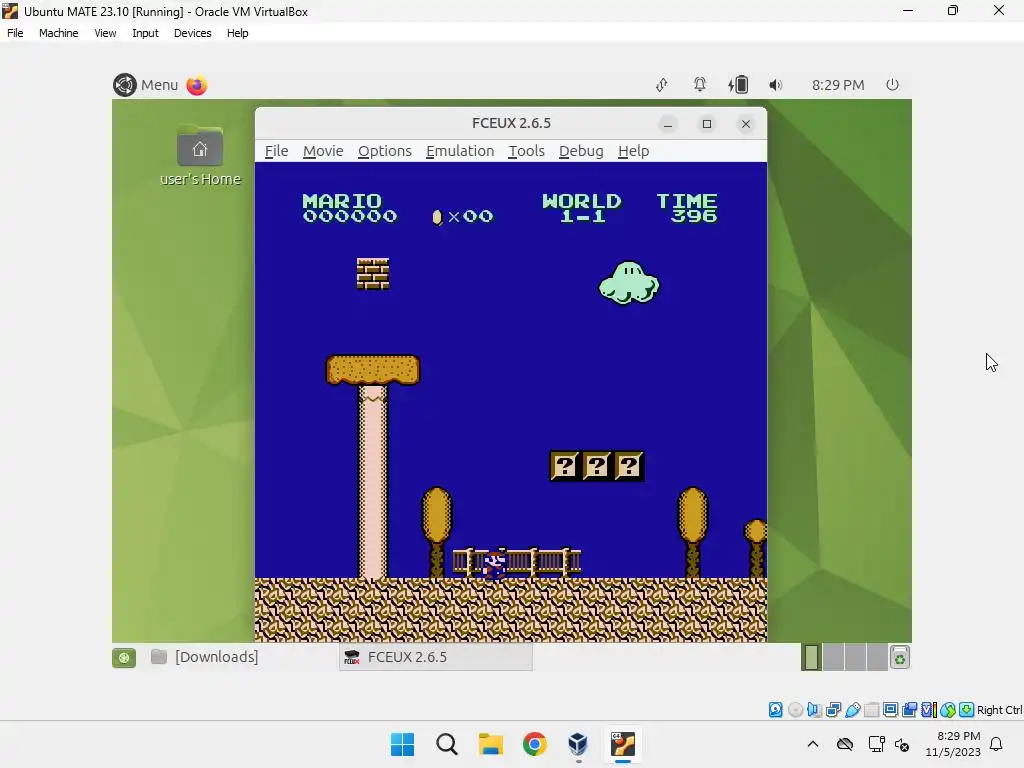Open Google Chrome from Windows taskbar
This screenshot has height=768, width=1024.
534,744
